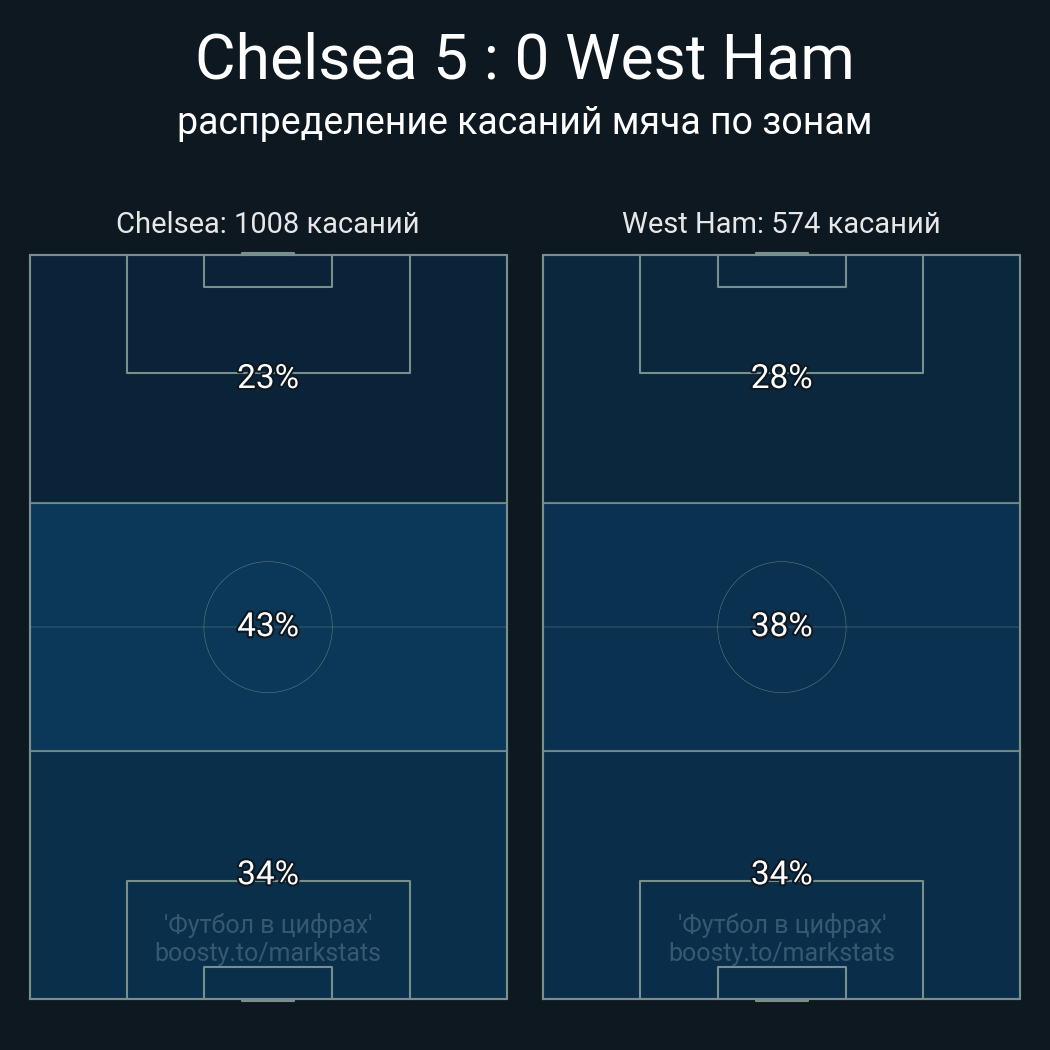Click the score '5 : 0' in the title
1050x1050 pixels.
pos(491,58)
